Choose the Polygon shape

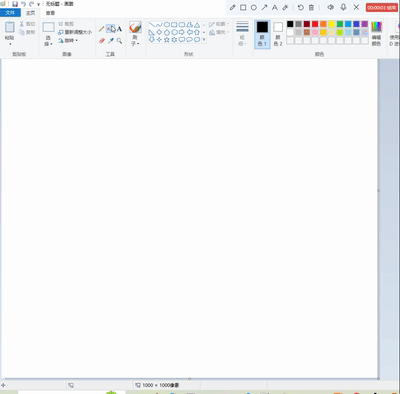coord(189,25)
